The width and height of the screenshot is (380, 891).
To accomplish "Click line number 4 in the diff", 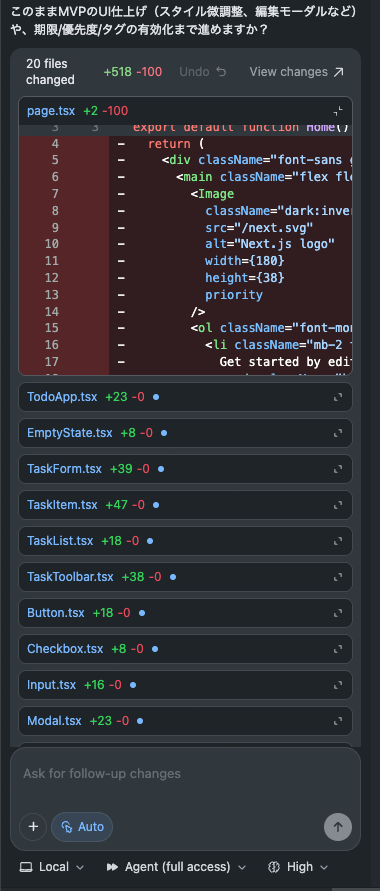I will click(x=55, y=144).
